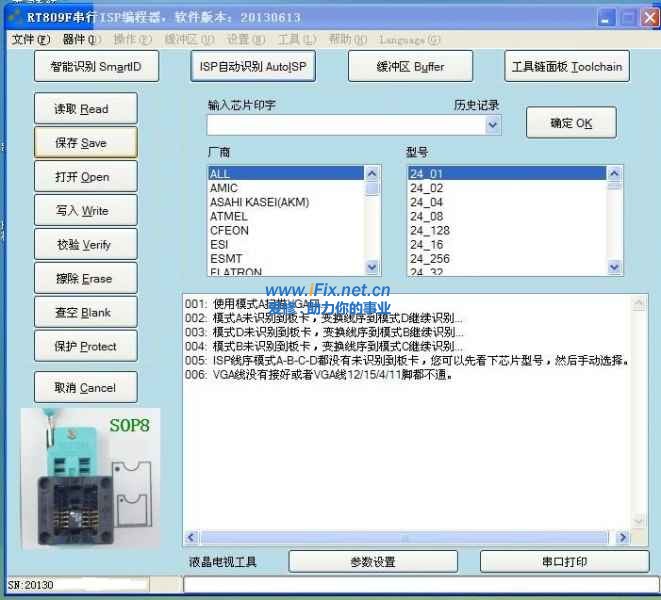
Task: Open the 帮助 menu
Action: pos(348,40)
